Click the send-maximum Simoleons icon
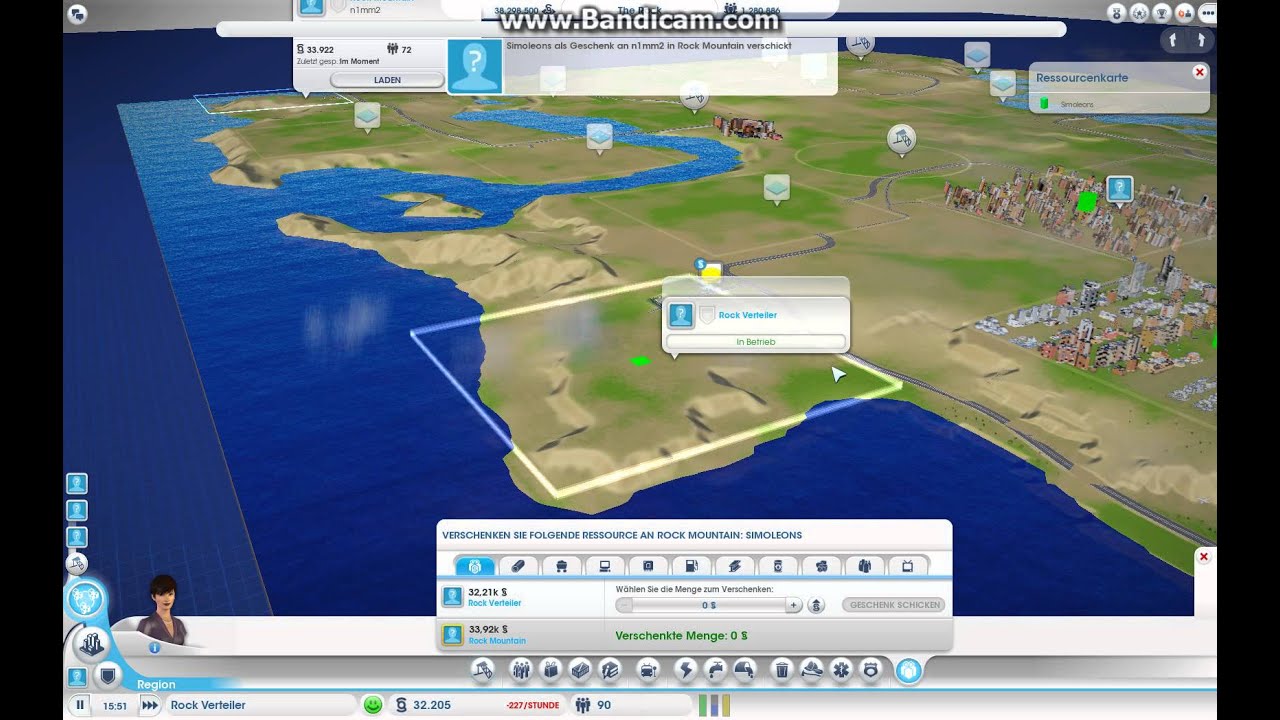 pos(816,605)
